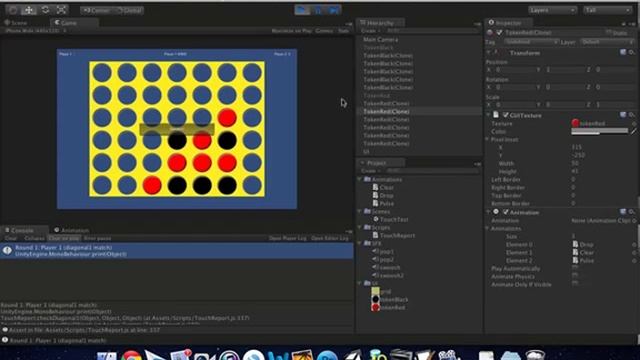Select the Scale tool in toolbar

pyautogui.click(x=61, y=10)
